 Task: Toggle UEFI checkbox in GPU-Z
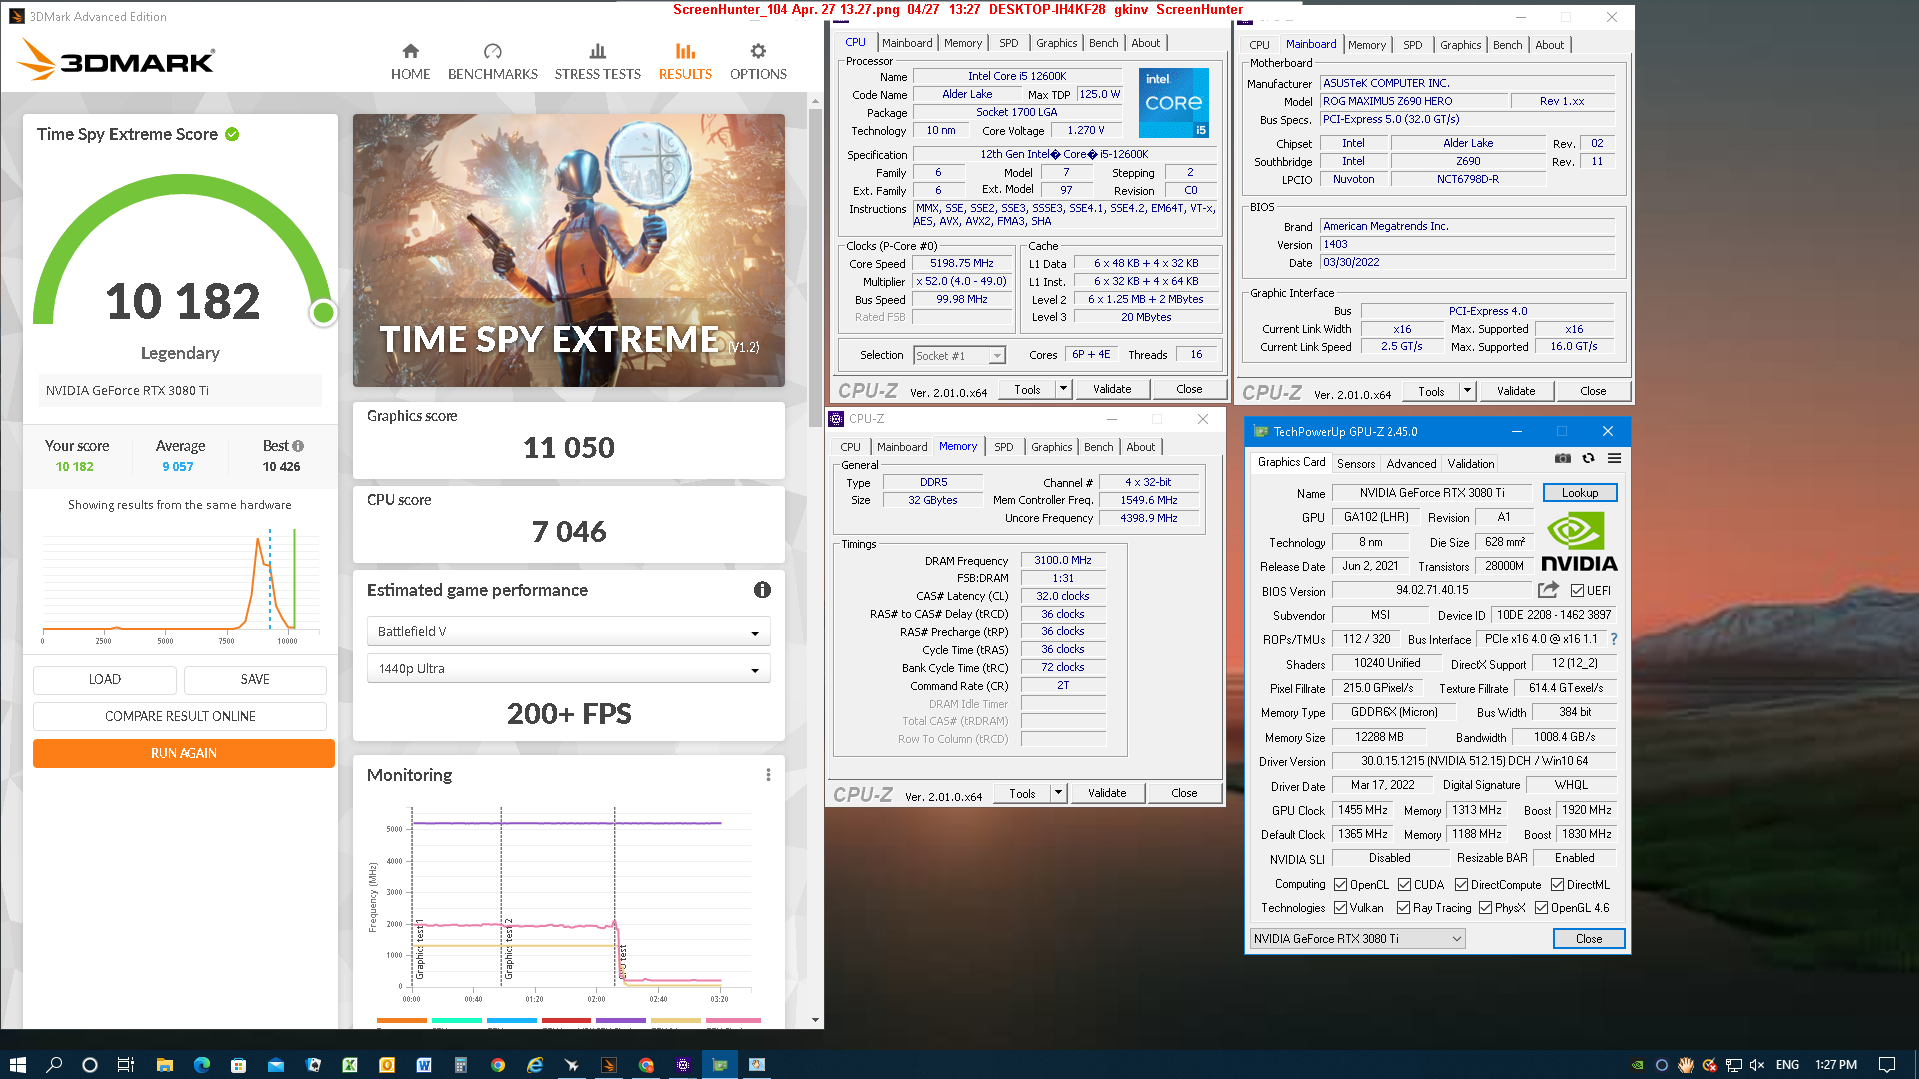pyautogui.click(x=1577, y=591)
